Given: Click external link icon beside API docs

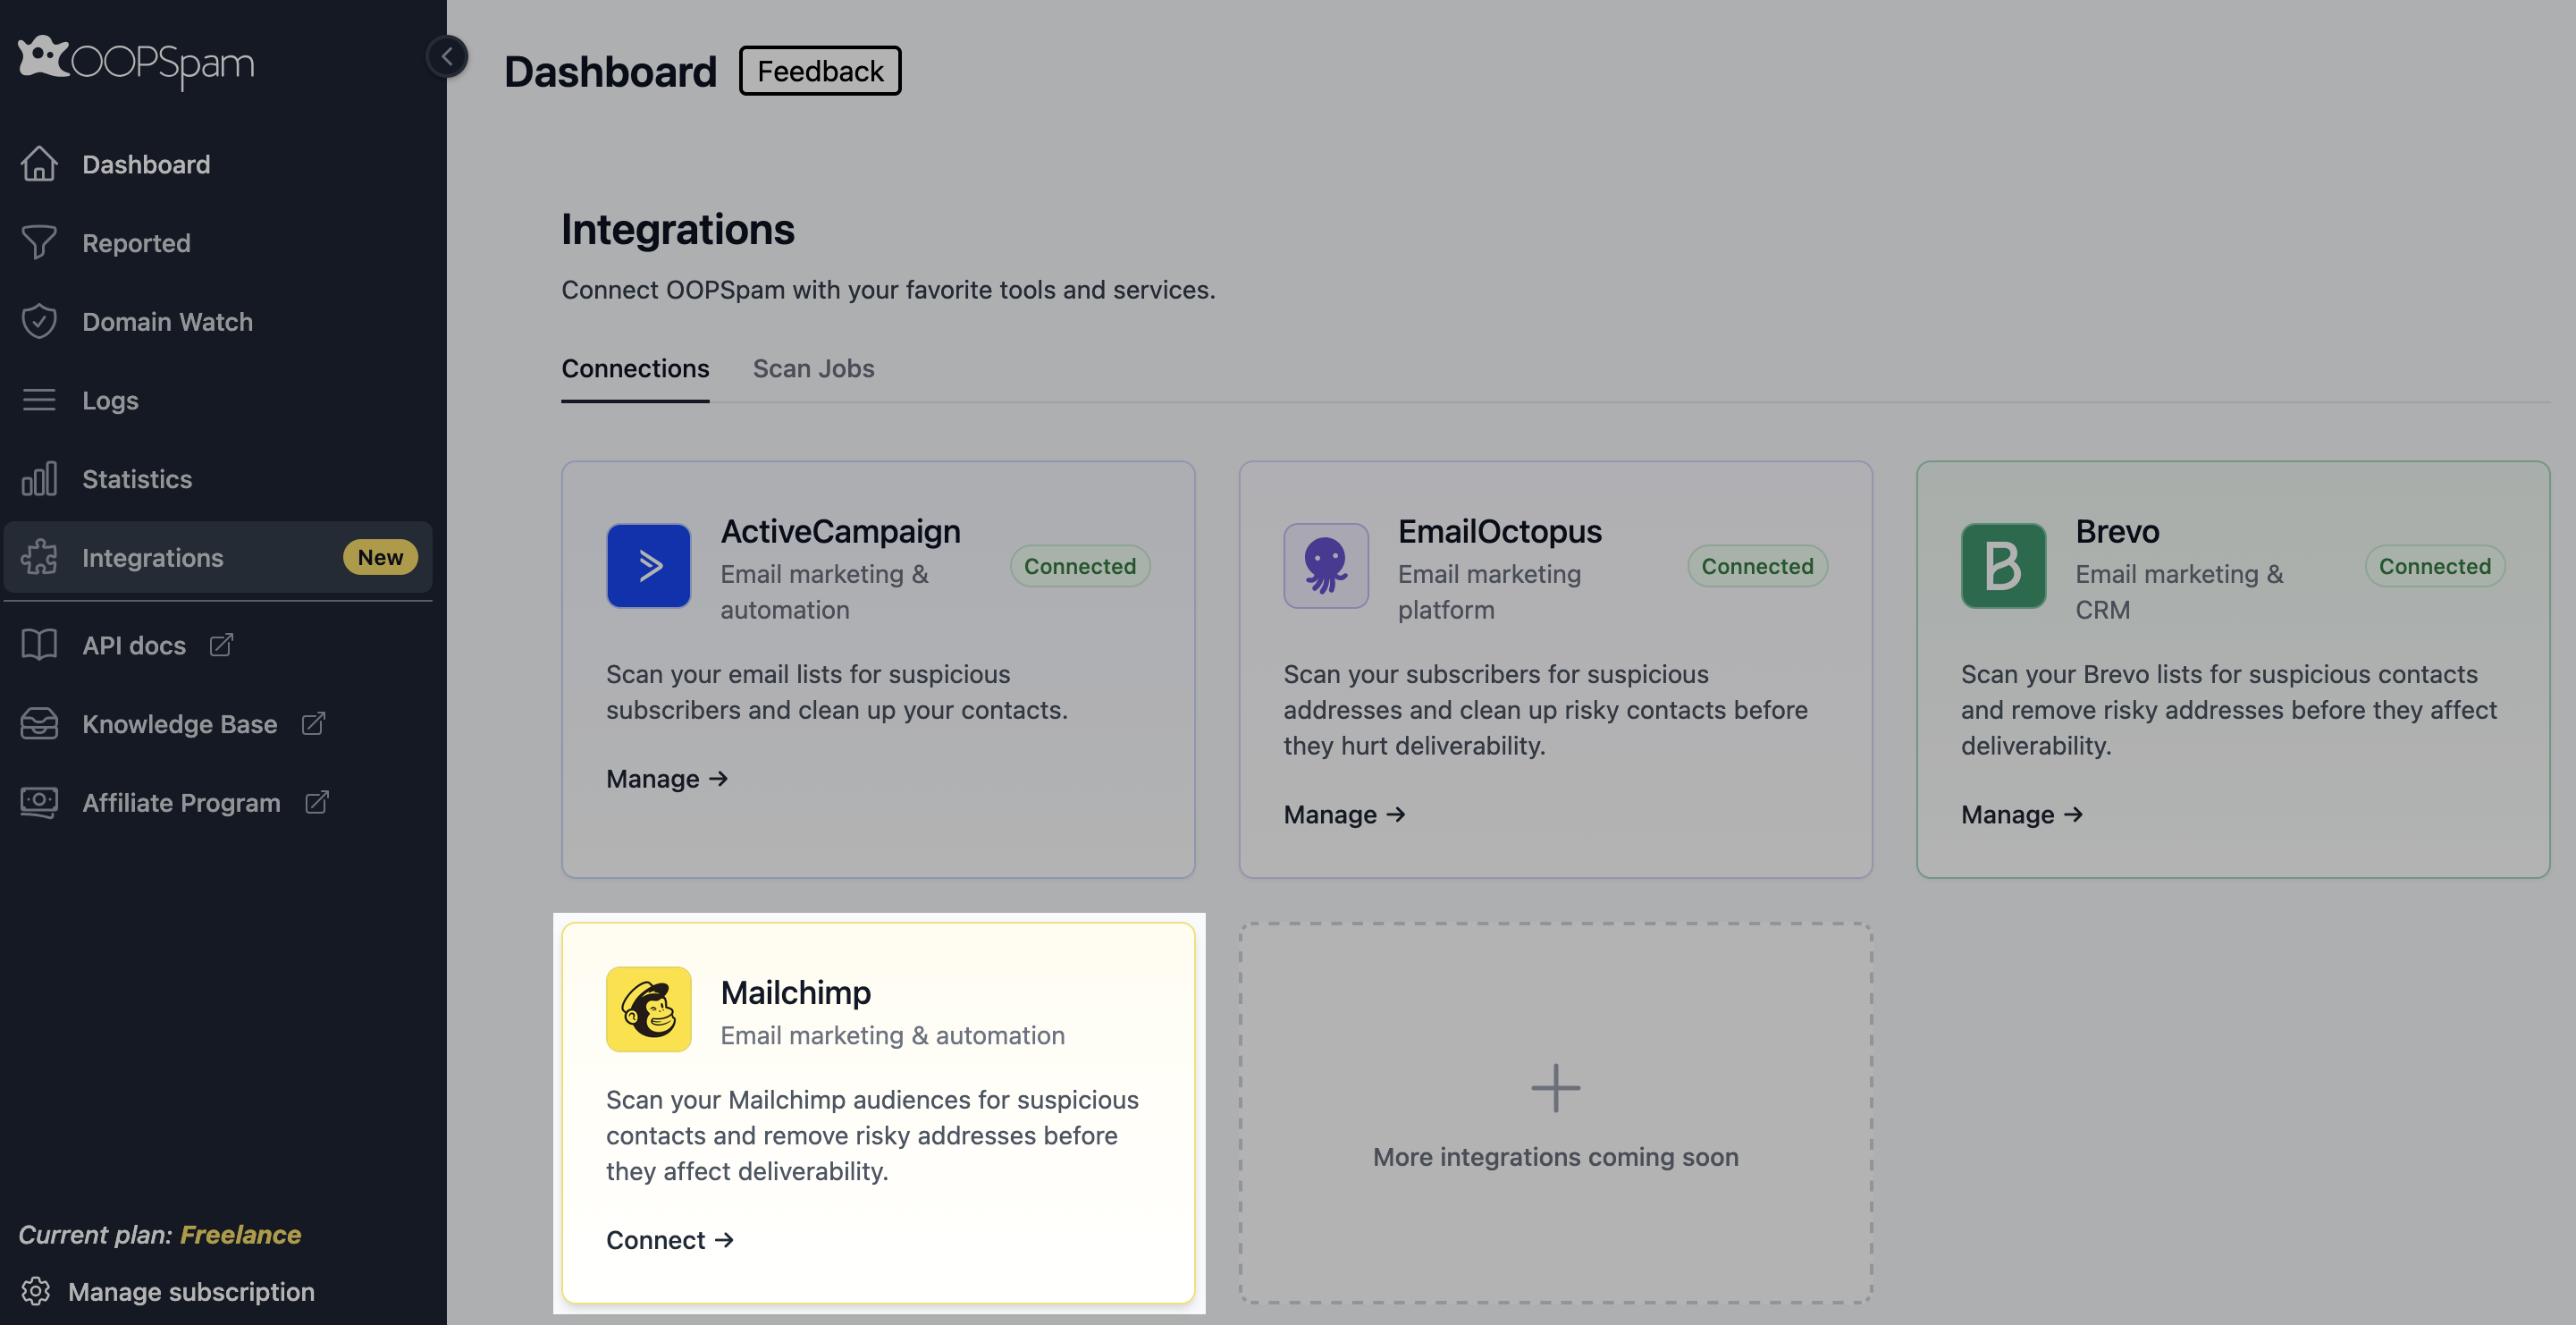Looking at the screenshot, I should click(221, 645).
